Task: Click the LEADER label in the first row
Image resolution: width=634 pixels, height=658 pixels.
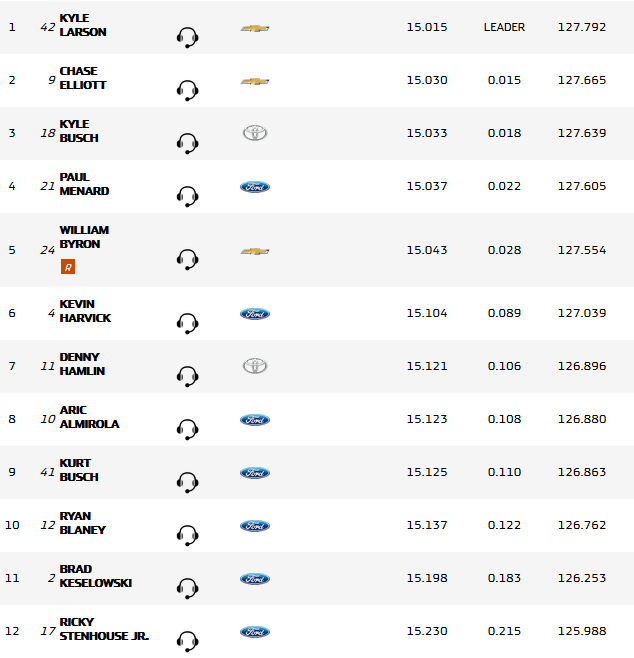Action: coord(504,27)
